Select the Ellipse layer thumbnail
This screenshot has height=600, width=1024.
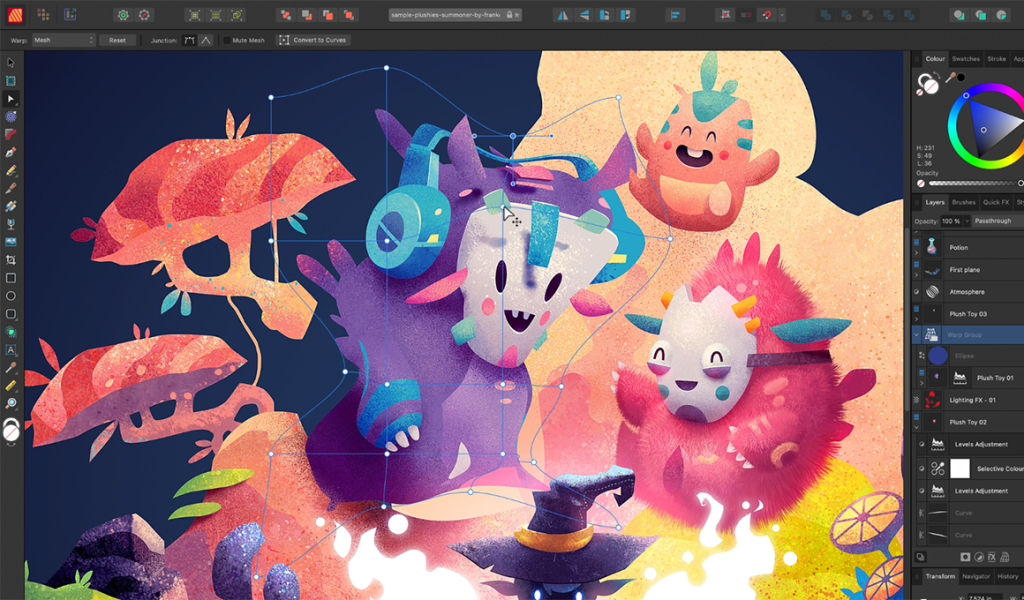pyautogui.click(x=938, y=356)
